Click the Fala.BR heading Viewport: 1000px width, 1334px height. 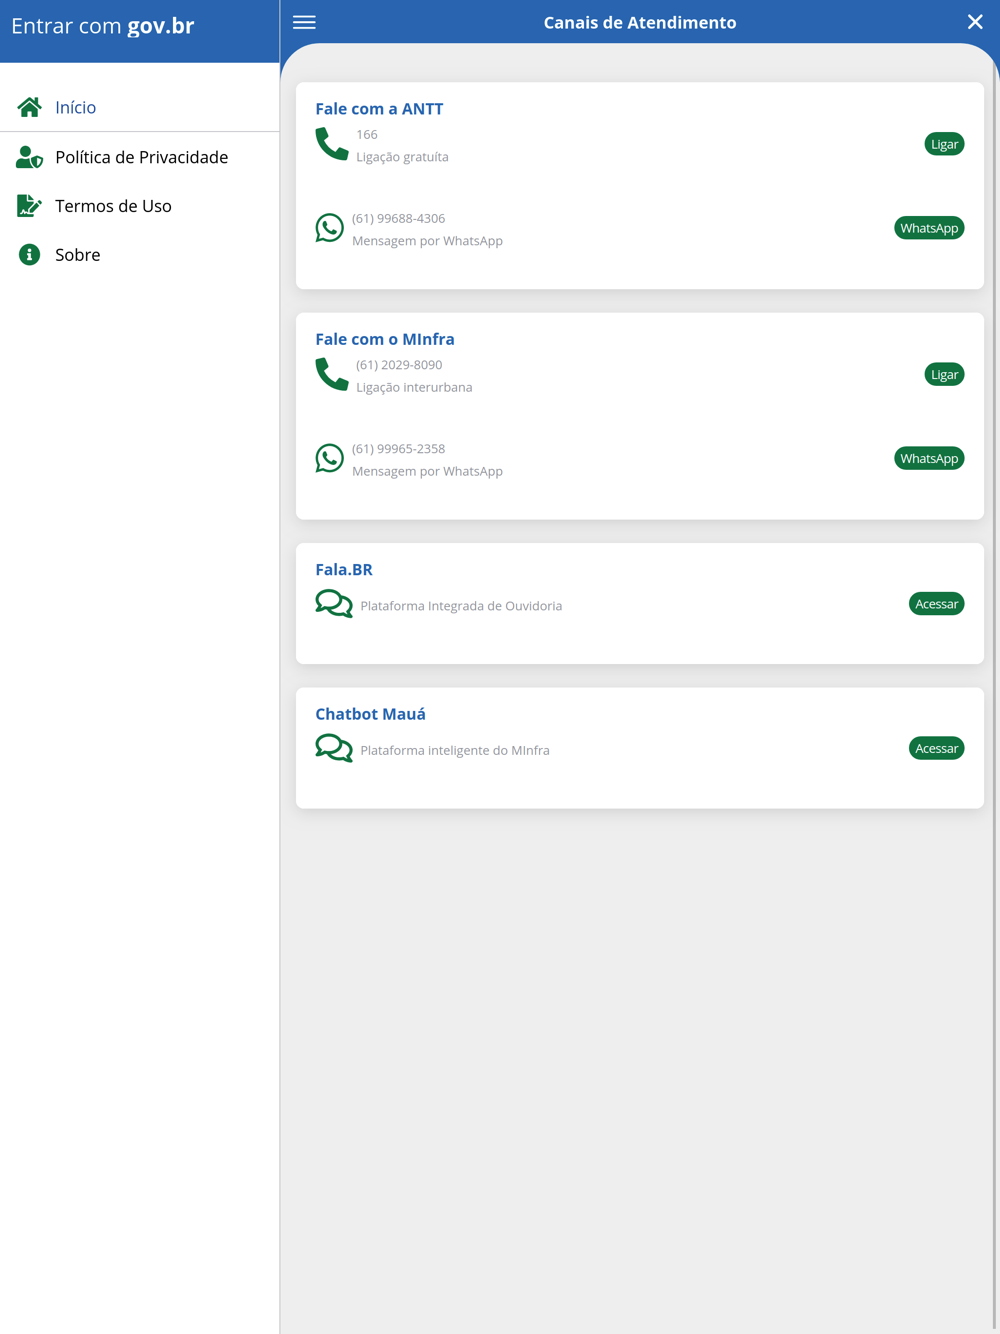pos(344,569)
